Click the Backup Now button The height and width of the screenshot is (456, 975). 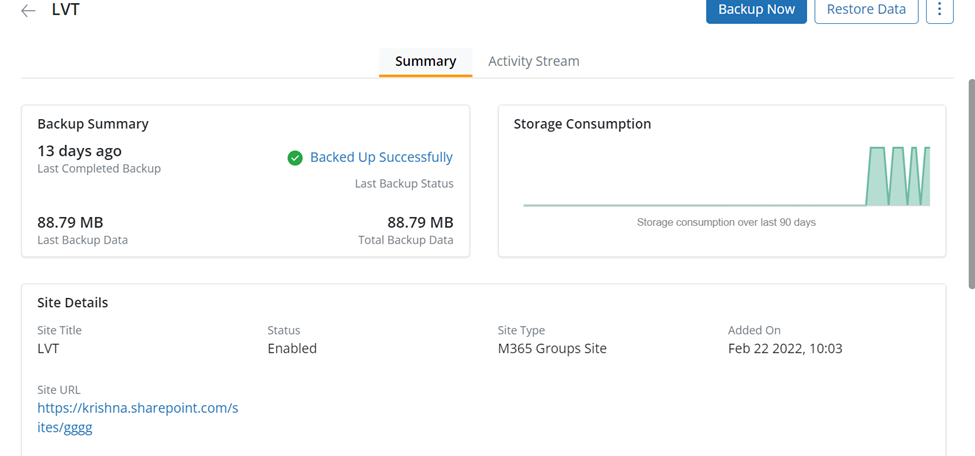756,10
